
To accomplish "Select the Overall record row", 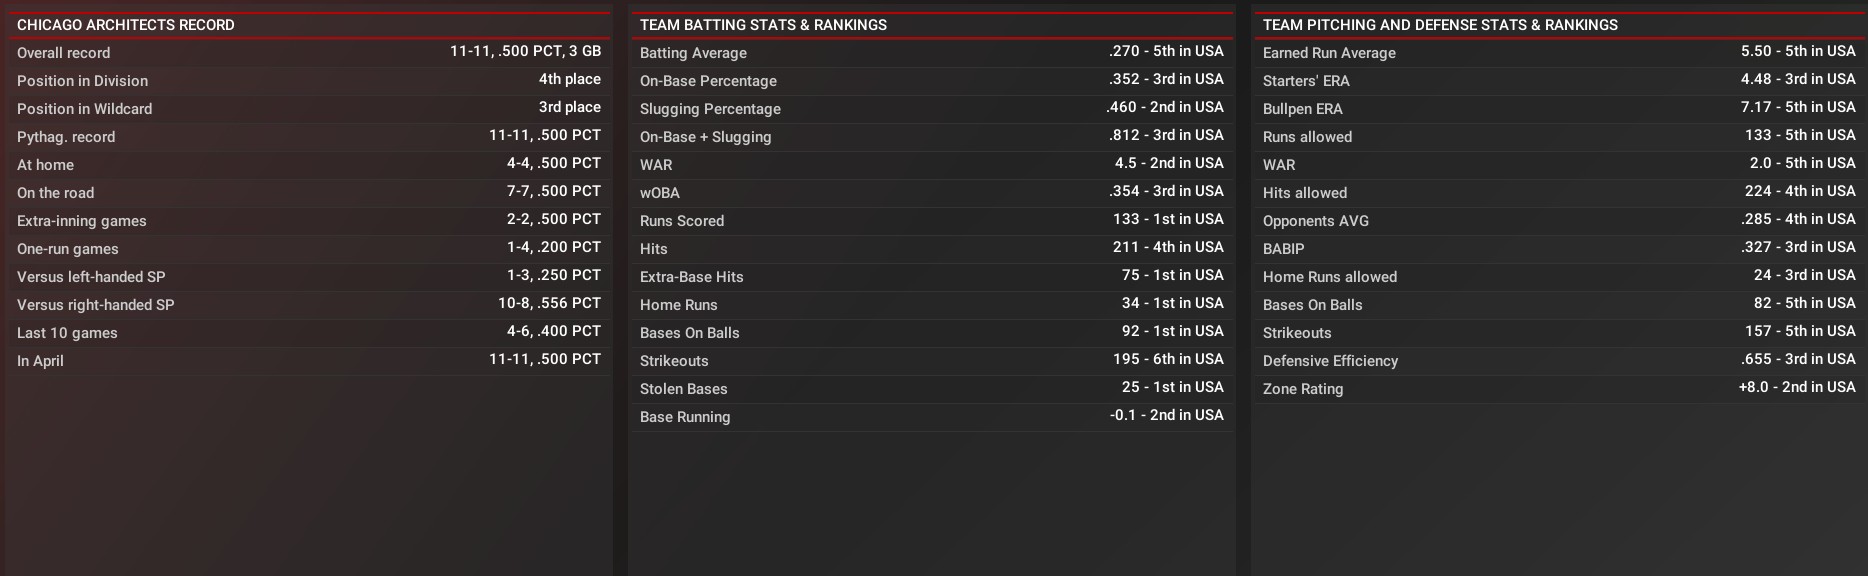I will [x=308, y=52].
